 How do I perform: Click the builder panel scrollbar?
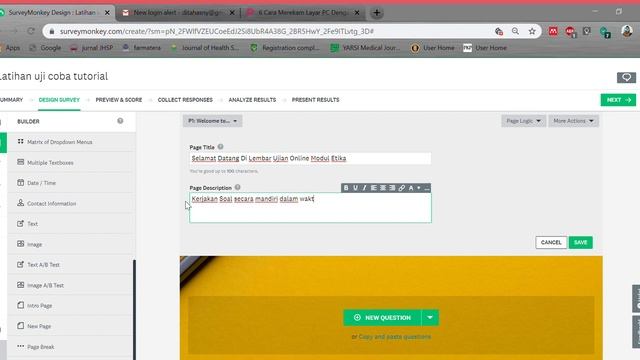pos(134,309)
